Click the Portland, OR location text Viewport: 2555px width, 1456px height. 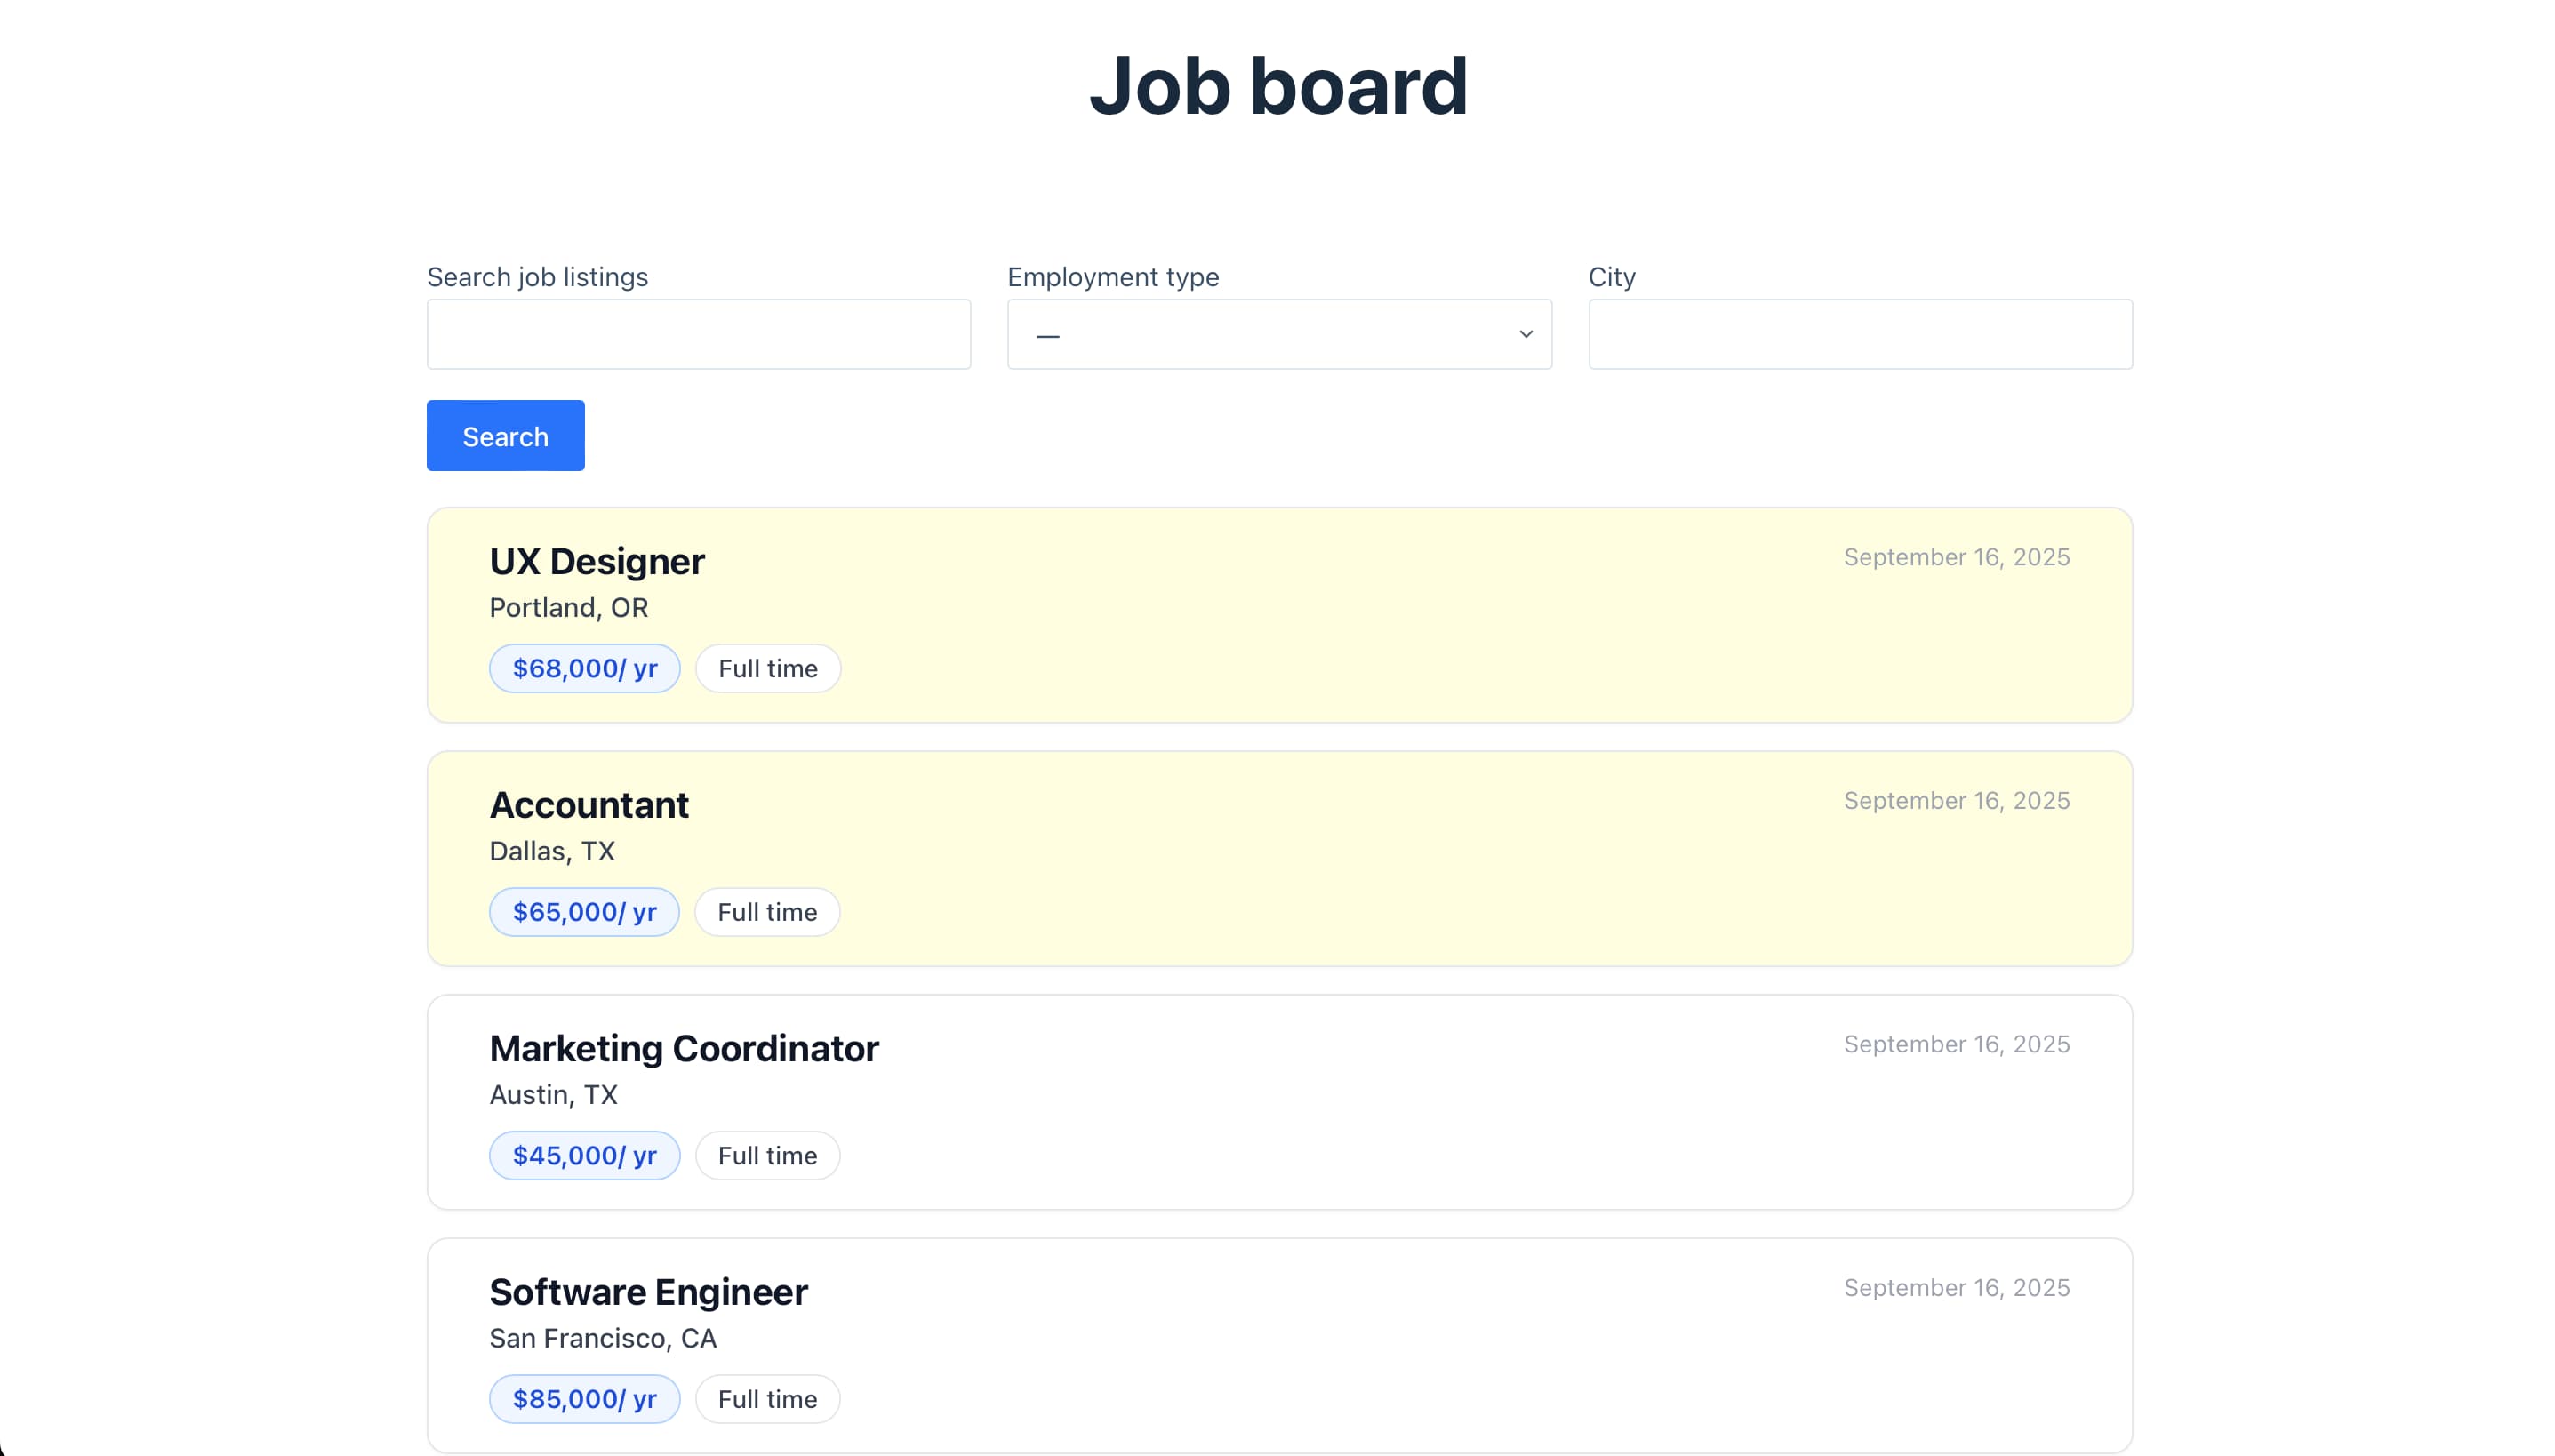[568, 607]
